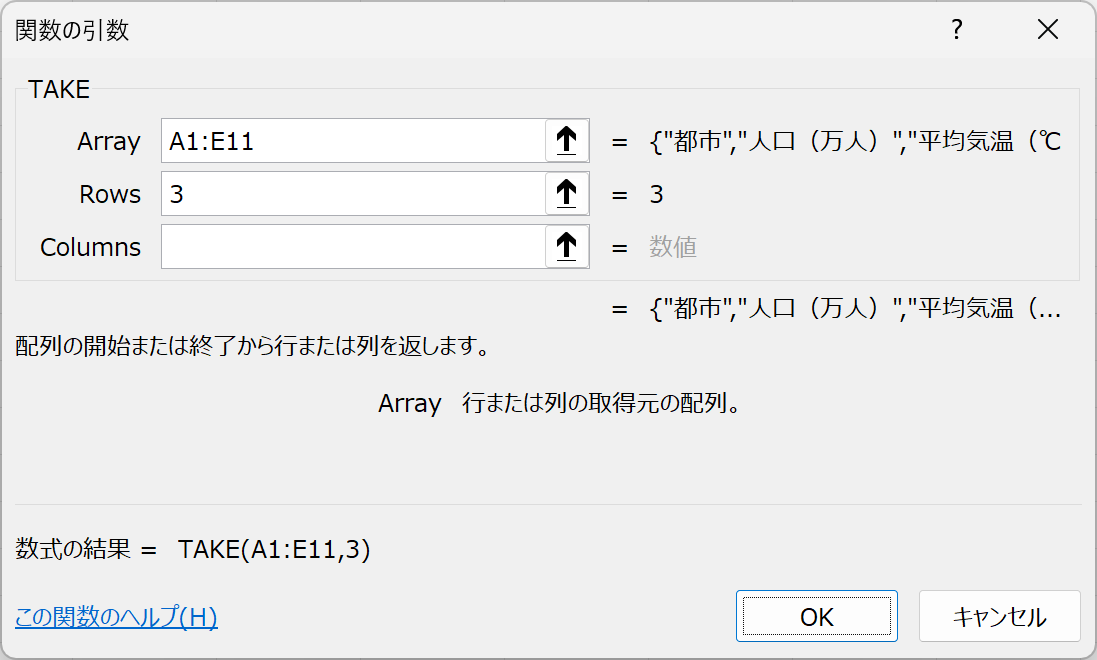
Task: Click the 数値 placeholder next to Columns
Action: point(672,247)
